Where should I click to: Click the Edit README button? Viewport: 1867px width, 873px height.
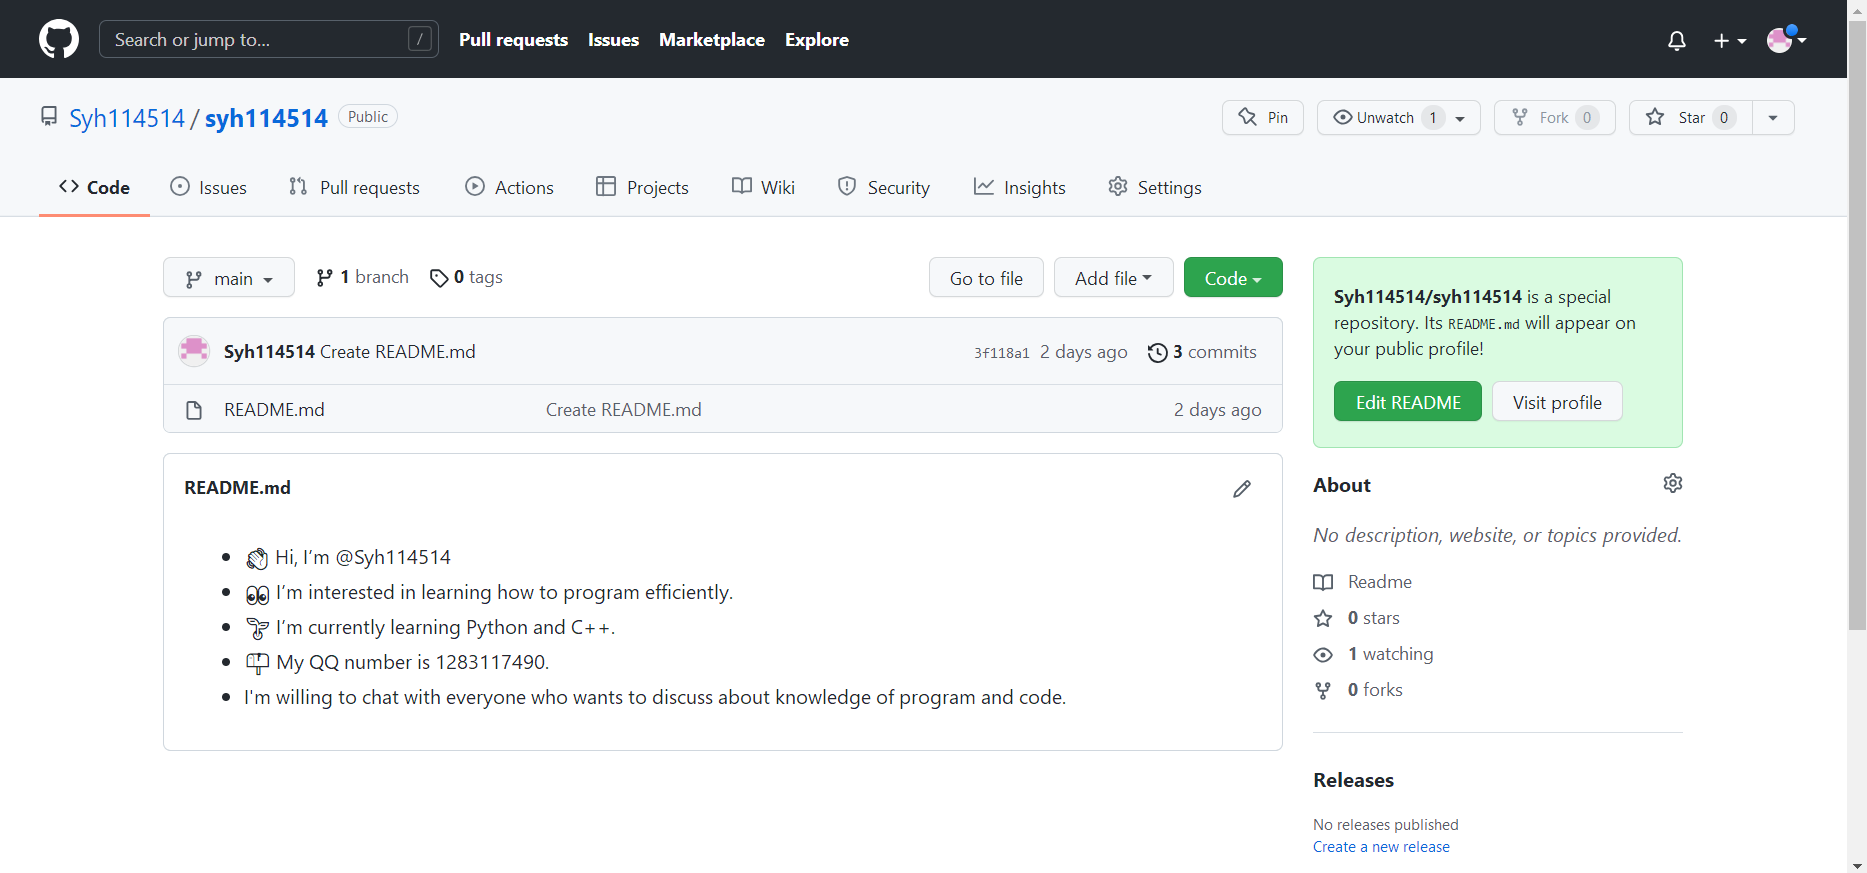(1407, 402)
